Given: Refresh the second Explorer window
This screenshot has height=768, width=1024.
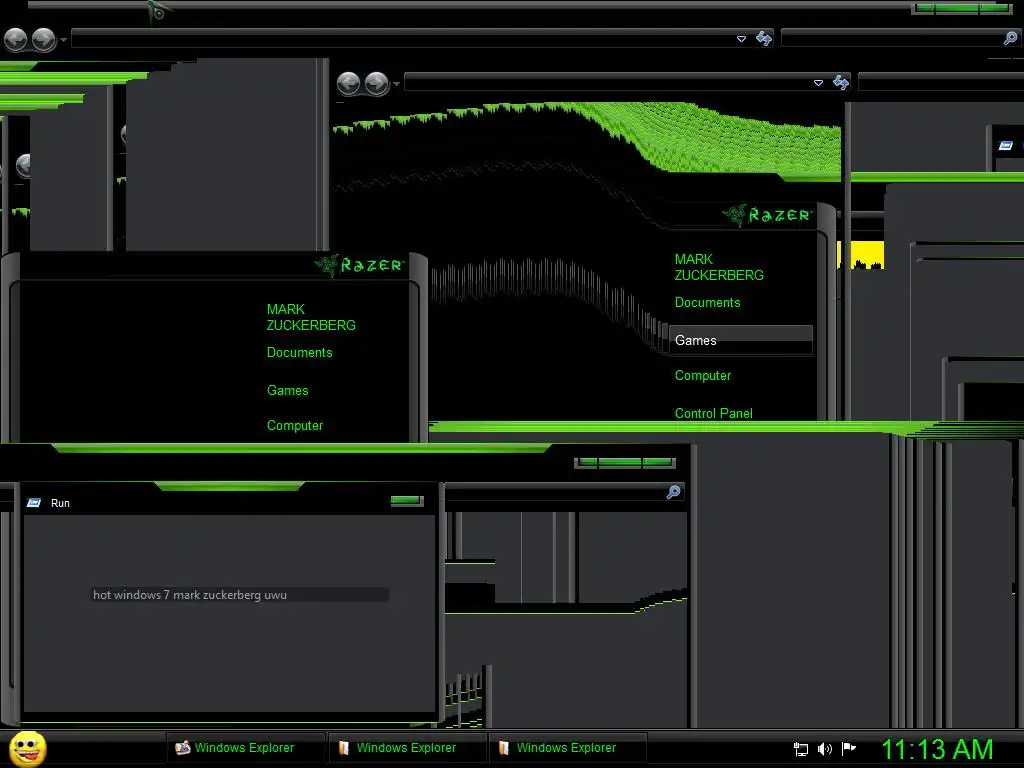Looking at the screenshot, I should click(x=841, y=82).
